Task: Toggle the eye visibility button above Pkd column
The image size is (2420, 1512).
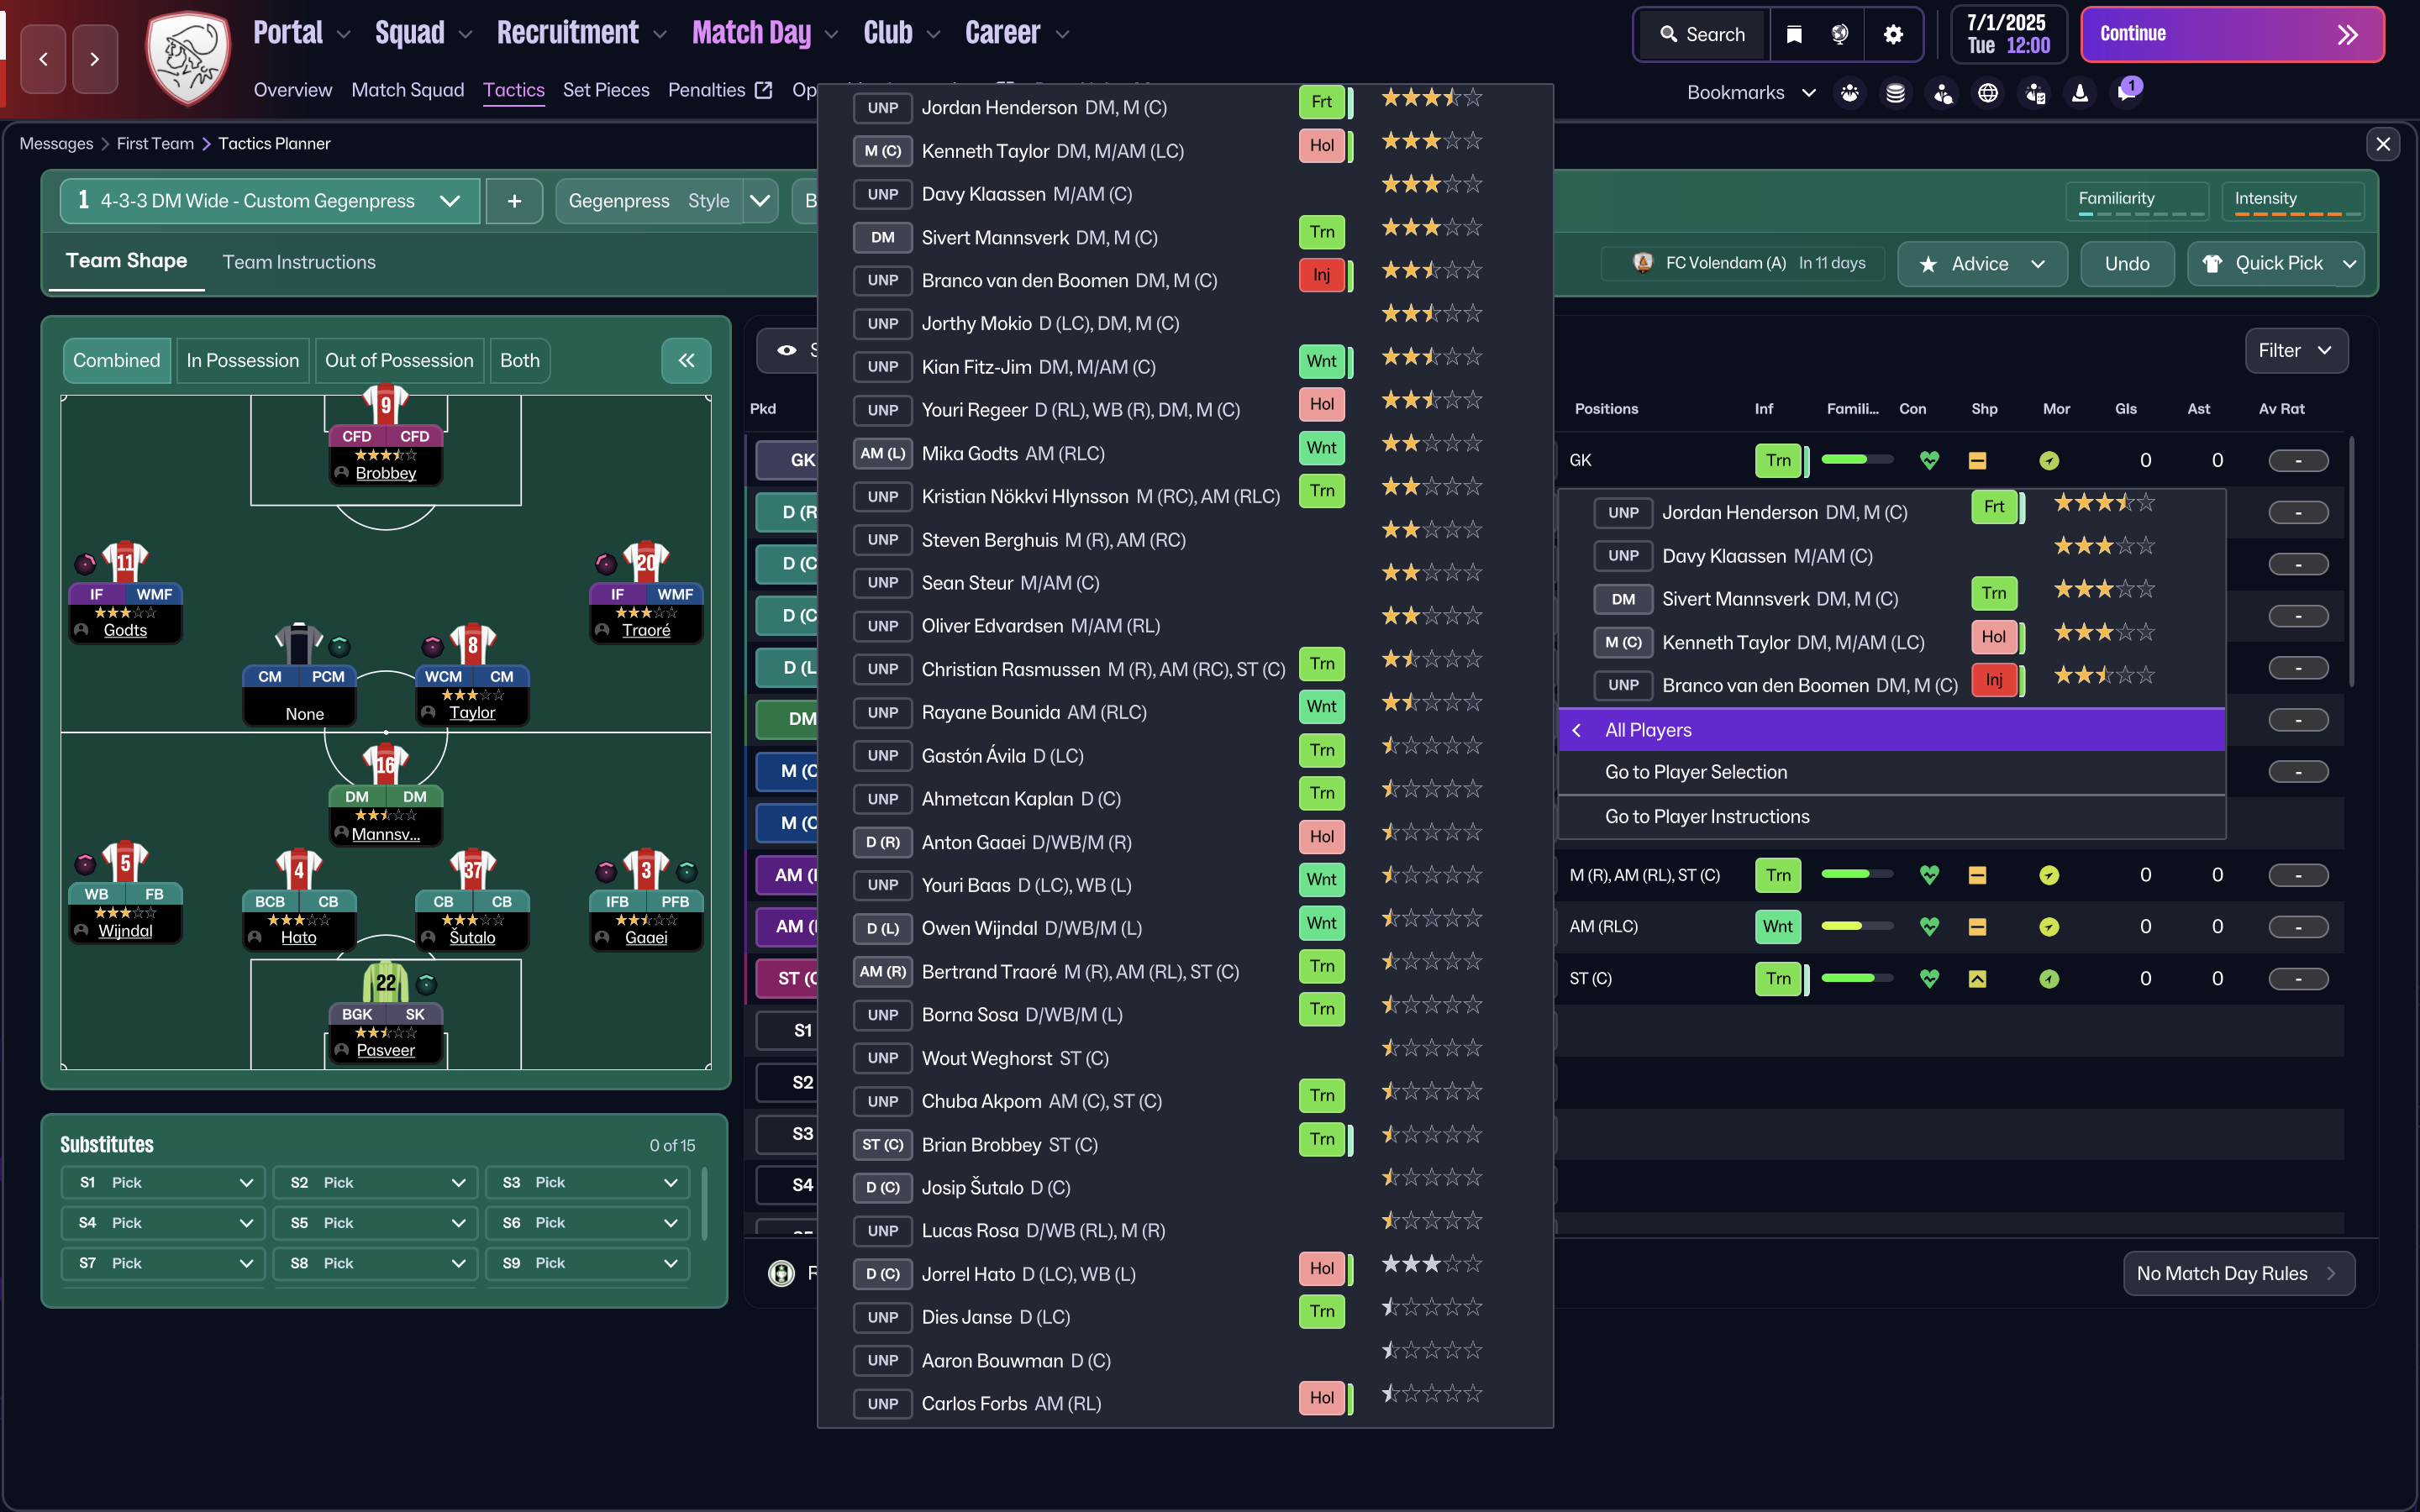Action: pyautogui.click(x=787, y=350)
